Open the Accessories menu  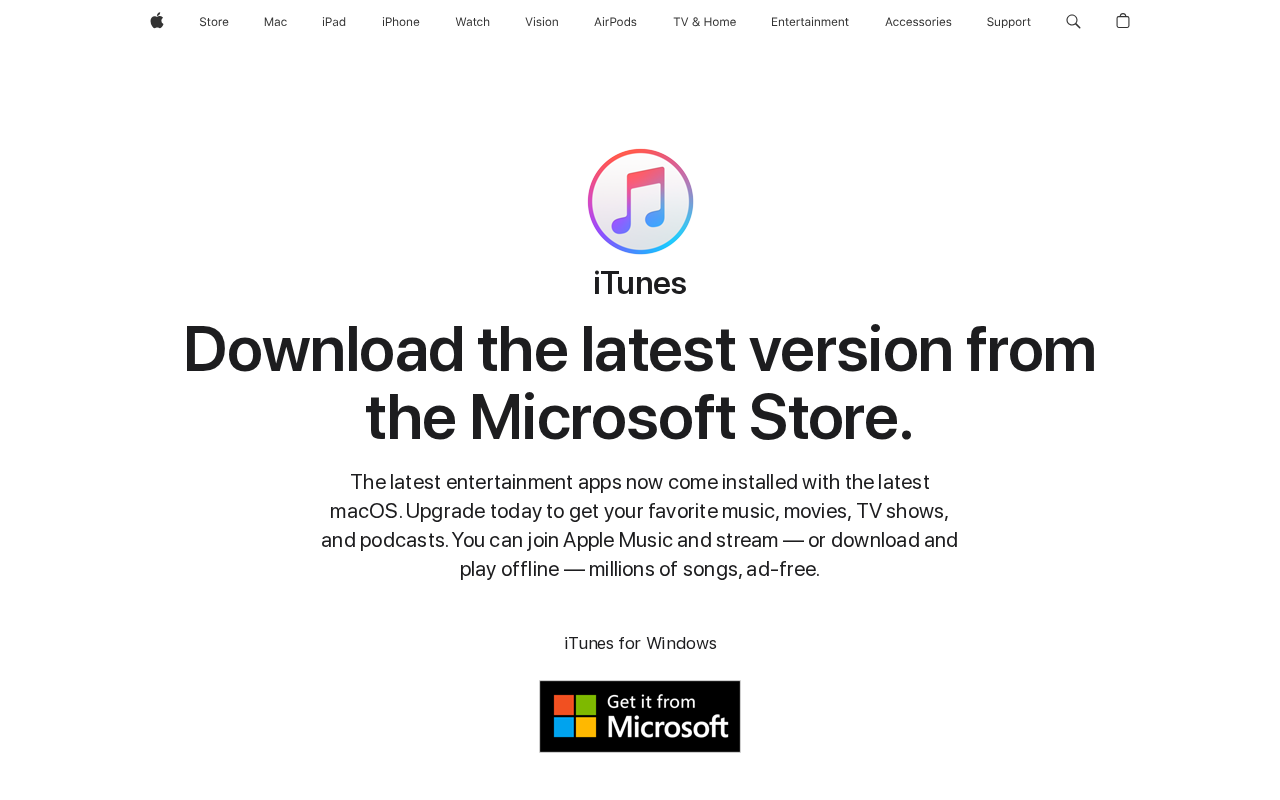pos(918,22)
